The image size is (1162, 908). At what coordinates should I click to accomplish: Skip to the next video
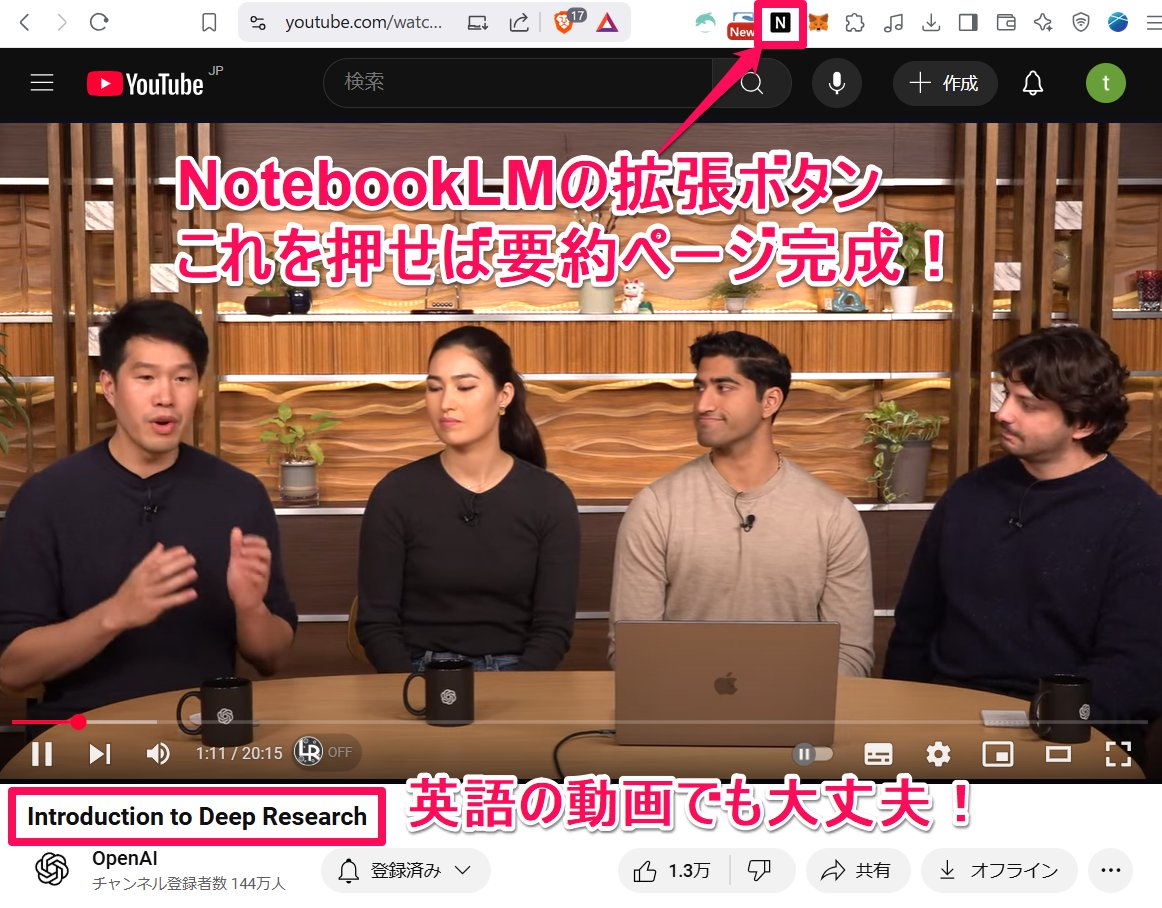(99, 754)
